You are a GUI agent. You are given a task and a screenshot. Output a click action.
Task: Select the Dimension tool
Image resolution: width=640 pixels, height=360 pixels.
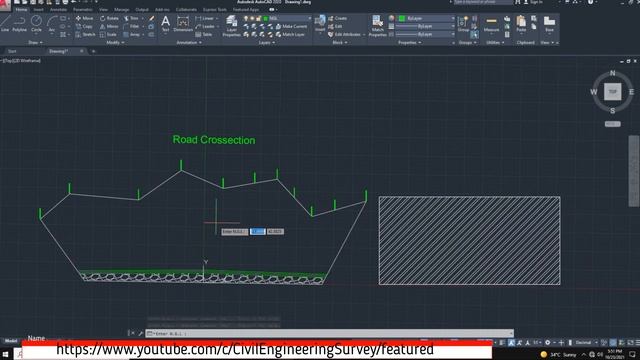183,24
